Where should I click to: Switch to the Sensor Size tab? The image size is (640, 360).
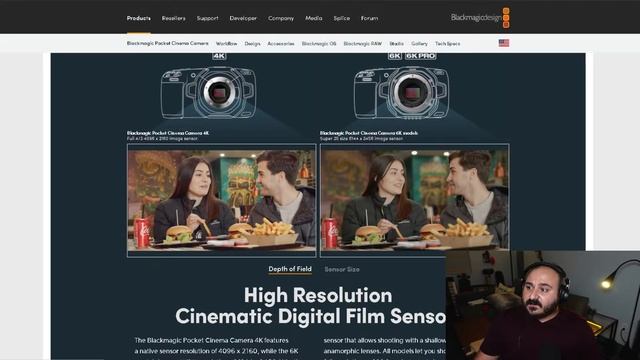tap(342, 269)
